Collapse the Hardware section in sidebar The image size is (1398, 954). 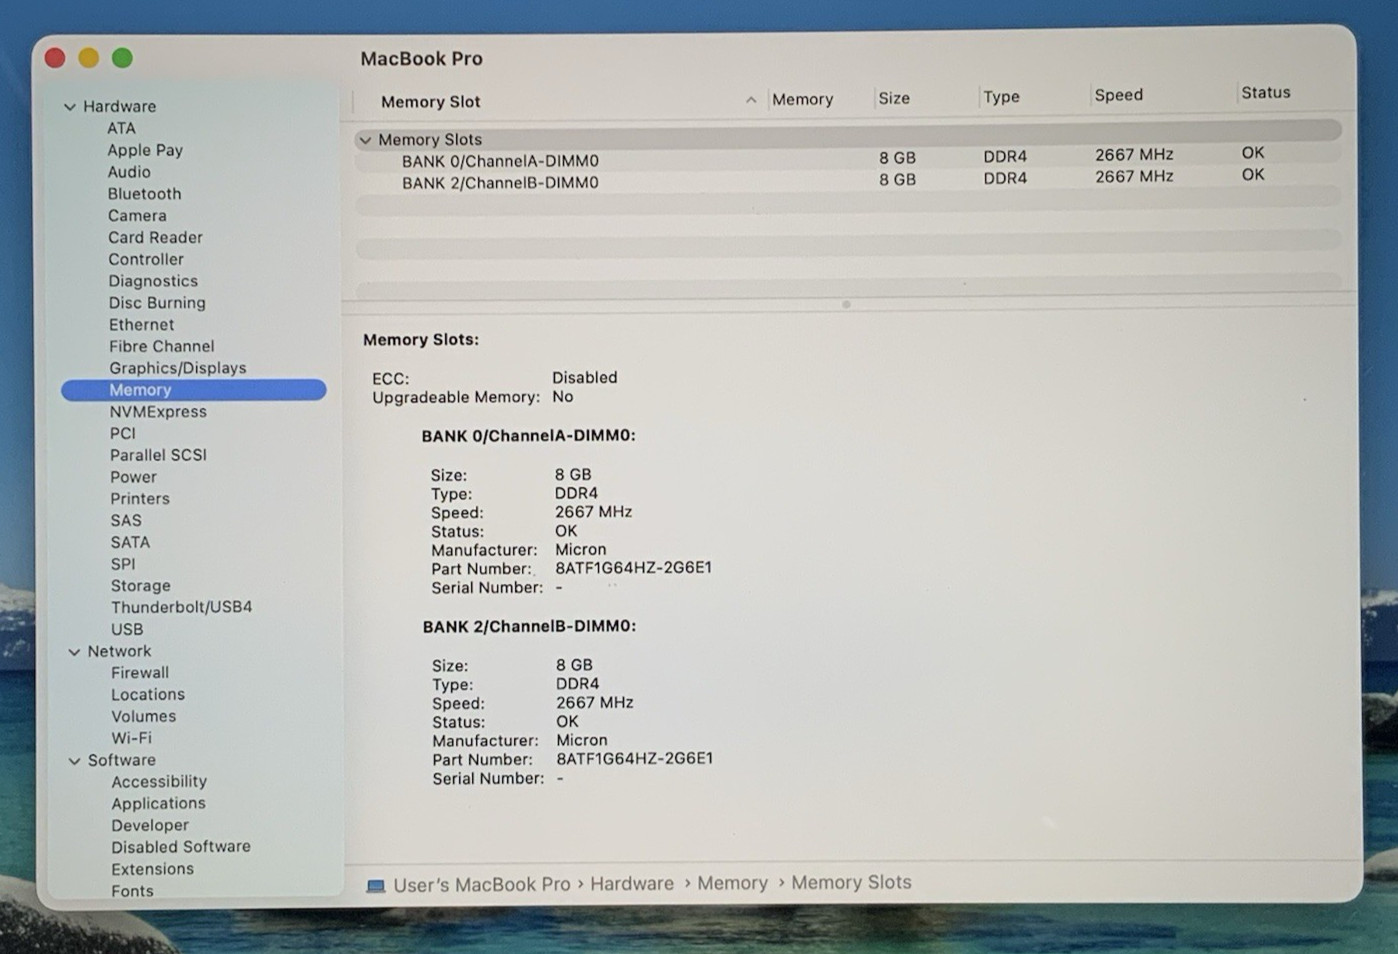click(70, 106)
